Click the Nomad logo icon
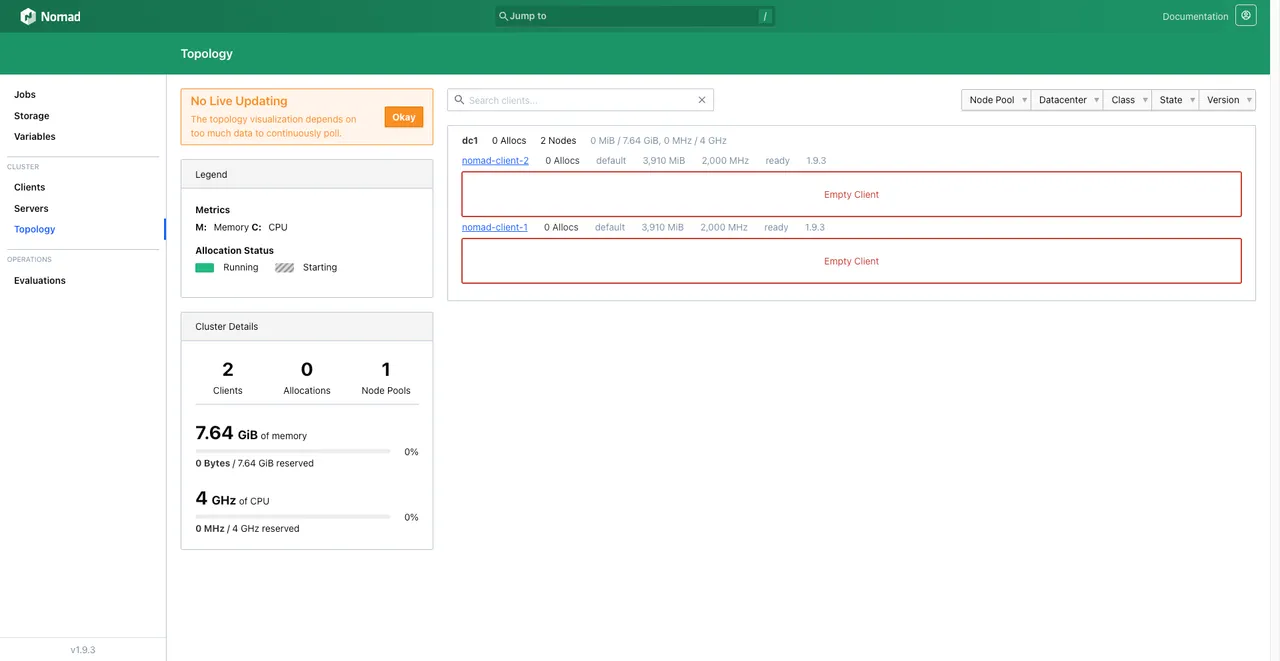This screenshot has height=661, width=1280. pos(28,16)
